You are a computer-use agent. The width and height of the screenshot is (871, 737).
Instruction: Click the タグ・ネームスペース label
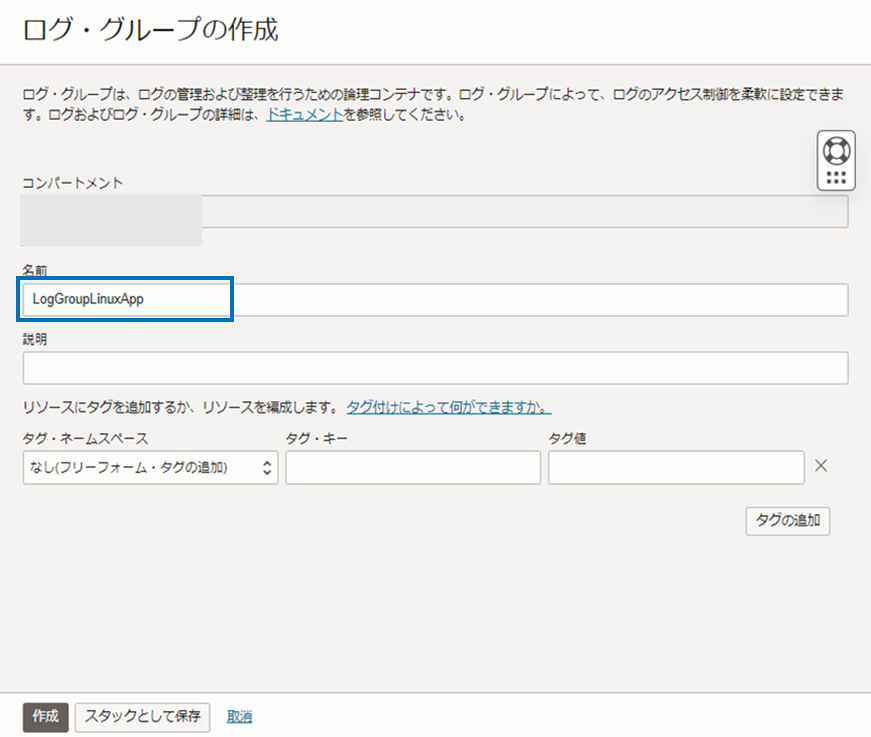tap(86, 439)
